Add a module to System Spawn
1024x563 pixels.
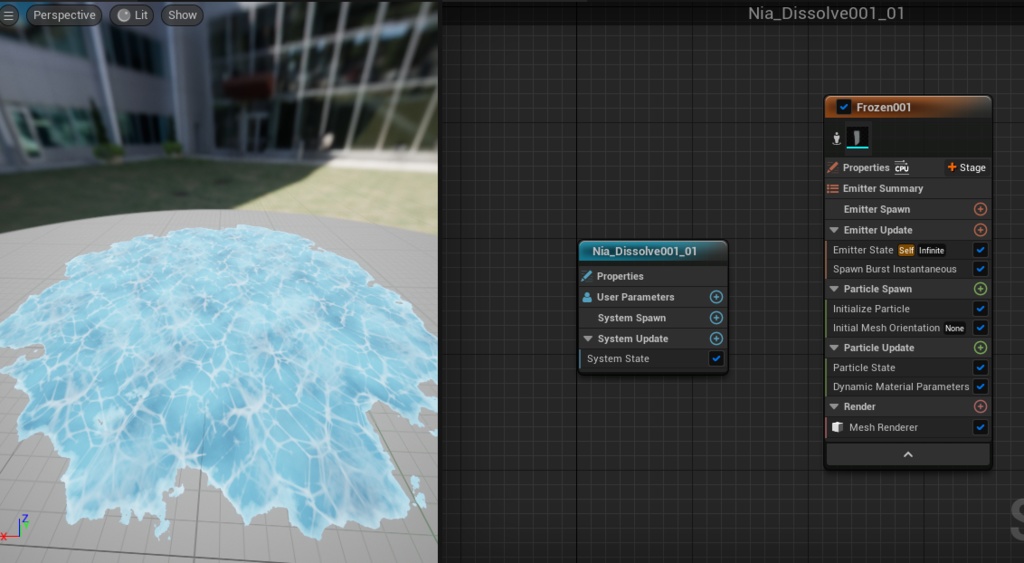pos(716,318)
